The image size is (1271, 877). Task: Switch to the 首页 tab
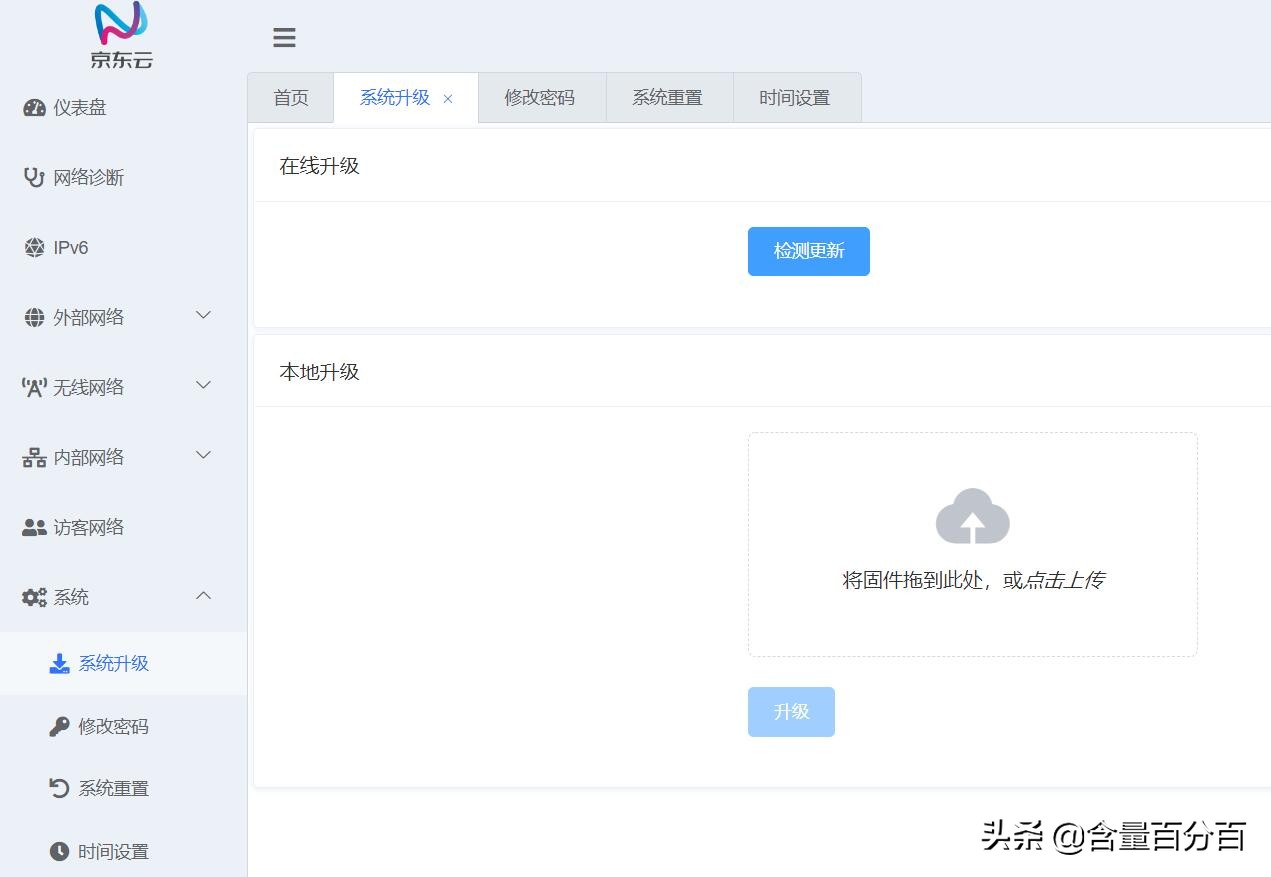coord(291,97)
